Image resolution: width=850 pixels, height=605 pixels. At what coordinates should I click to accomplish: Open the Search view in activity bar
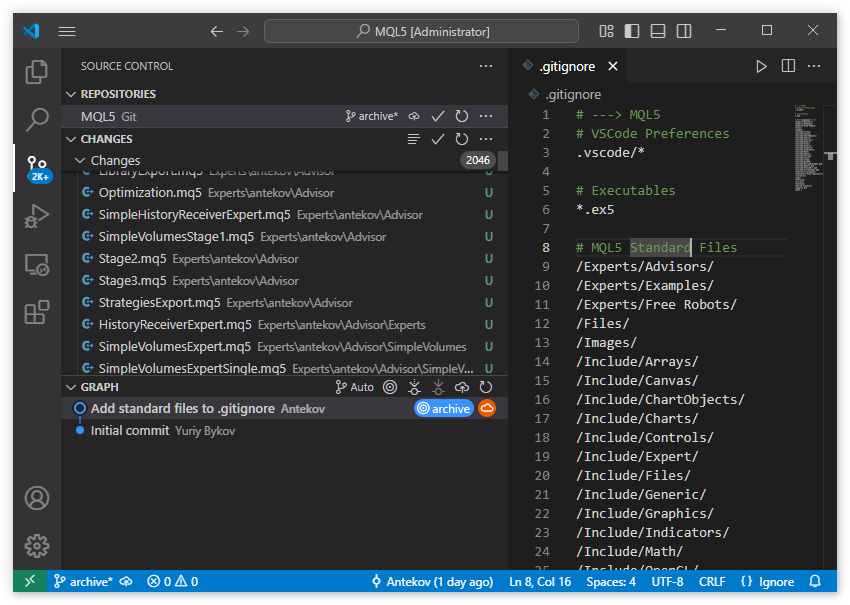[37, 119]
